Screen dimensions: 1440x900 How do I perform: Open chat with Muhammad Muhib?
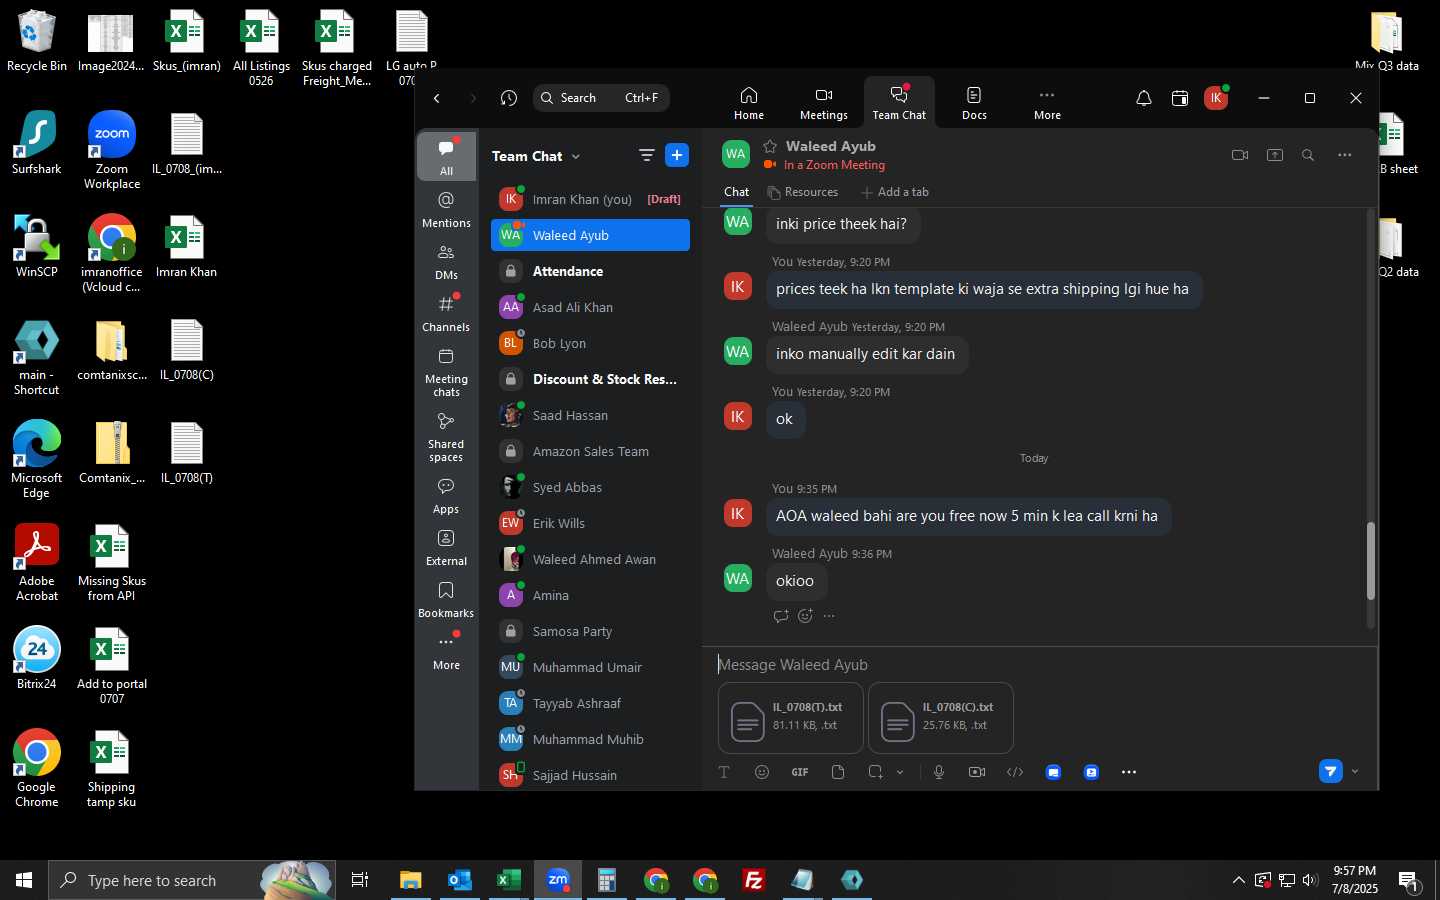pyautogui.click(x=590, y=739)
